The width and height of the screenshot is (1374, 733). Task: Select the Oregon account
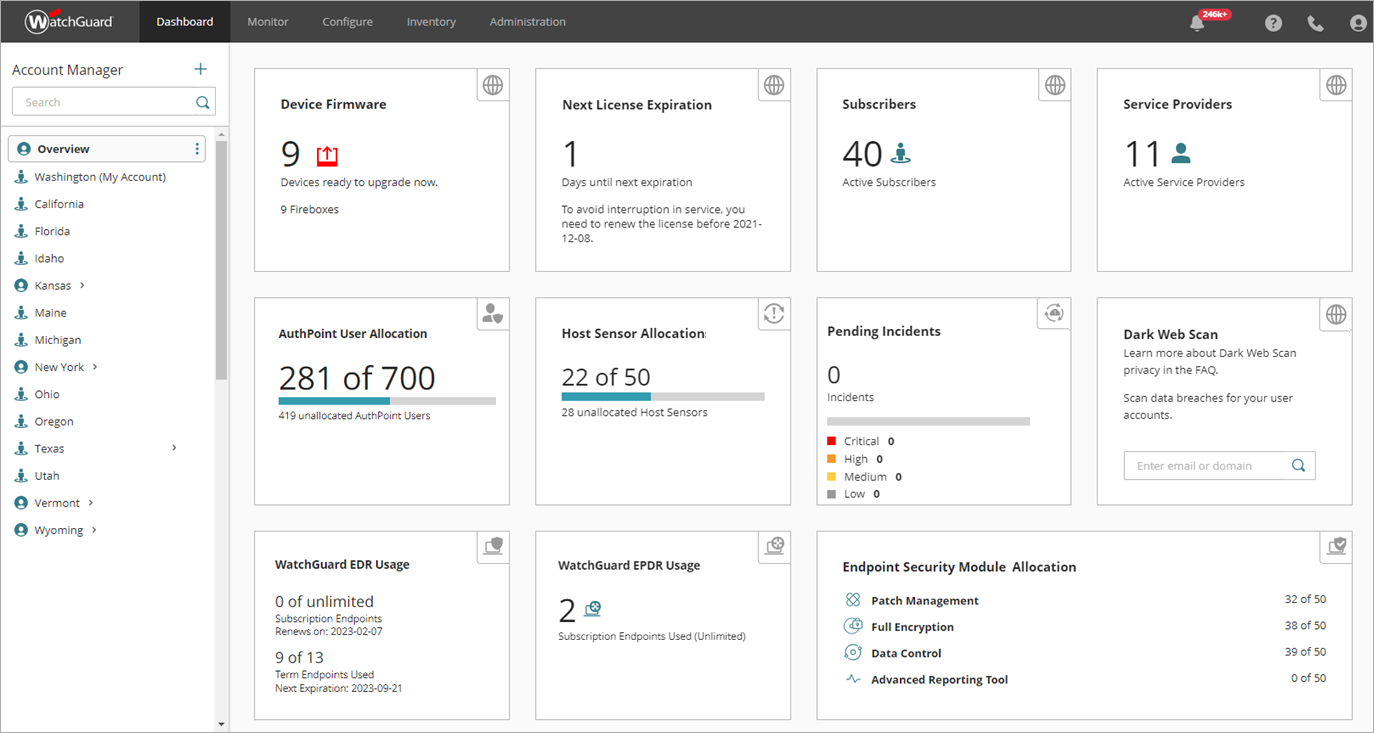coord(54,421)
